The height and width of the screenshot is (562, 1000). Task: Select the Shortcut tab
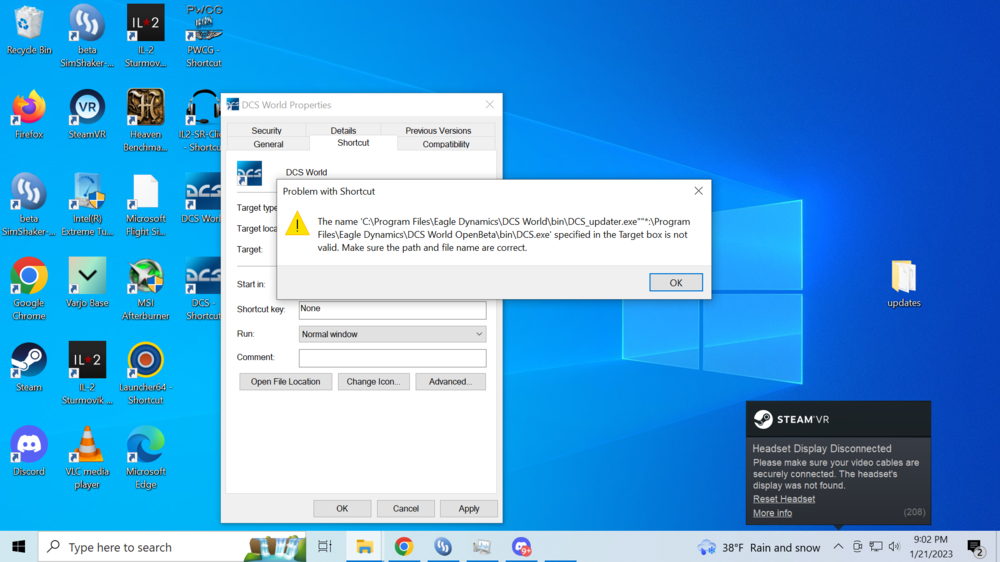353,143
